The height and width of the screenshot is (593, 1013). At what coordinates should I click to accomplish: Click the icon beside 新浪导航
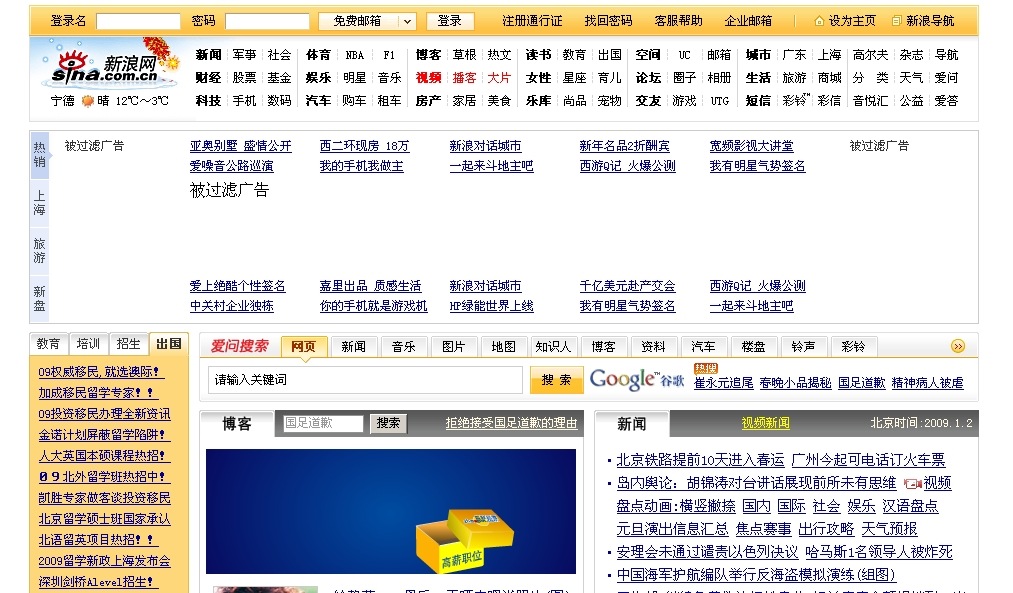pyautogui.click(x=896, y=21)
